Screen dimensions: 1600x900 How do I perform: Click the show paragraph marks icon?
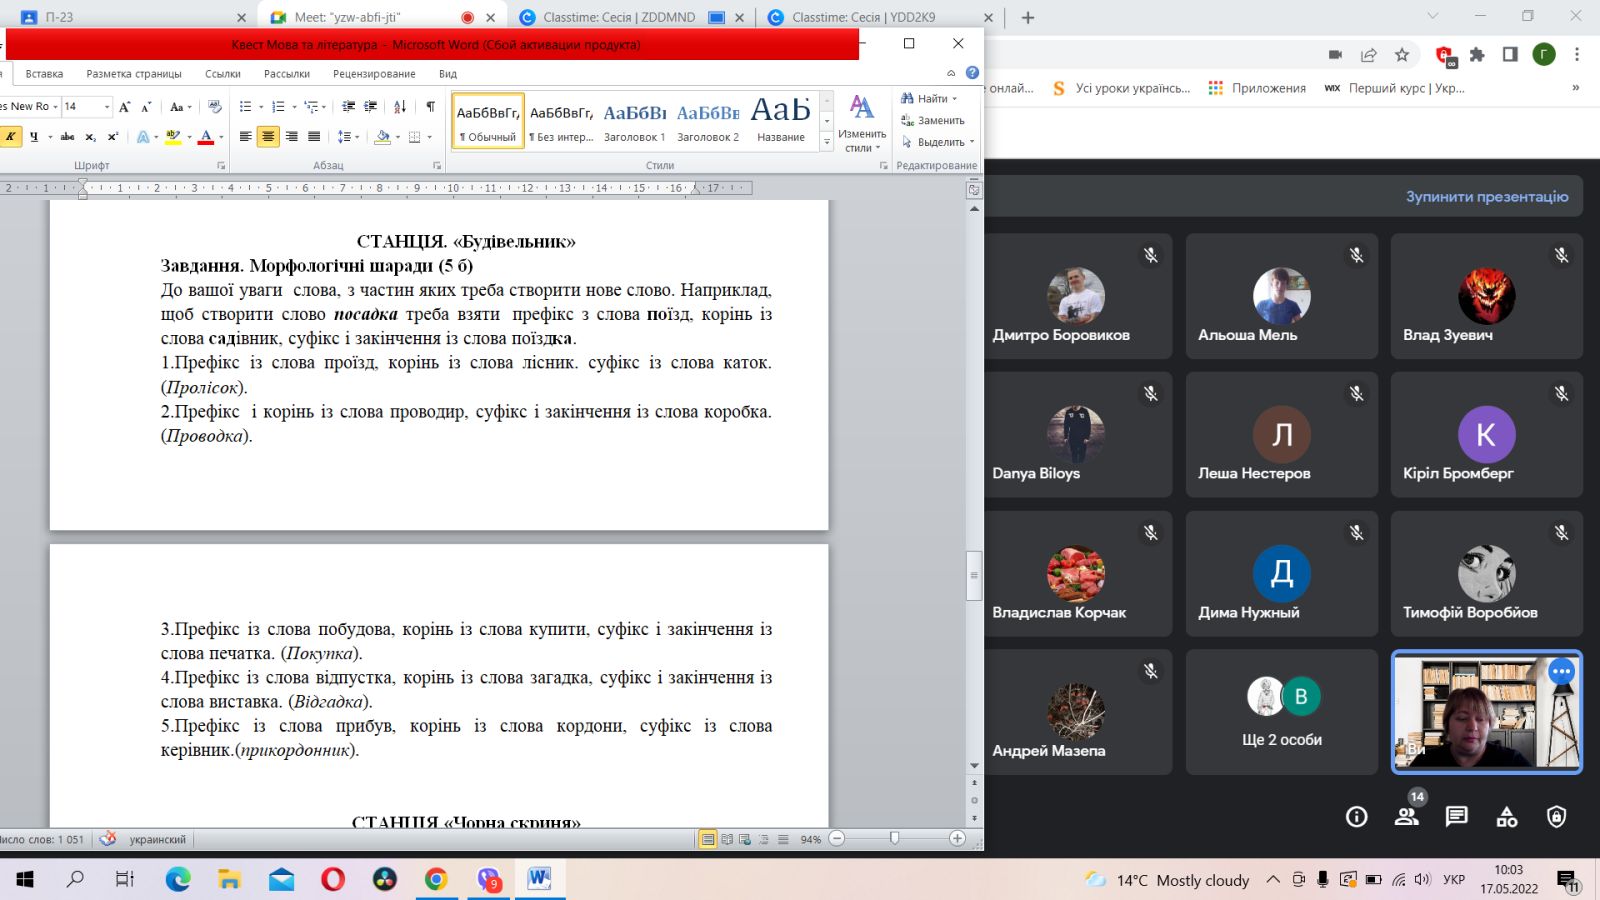(430, 107)
